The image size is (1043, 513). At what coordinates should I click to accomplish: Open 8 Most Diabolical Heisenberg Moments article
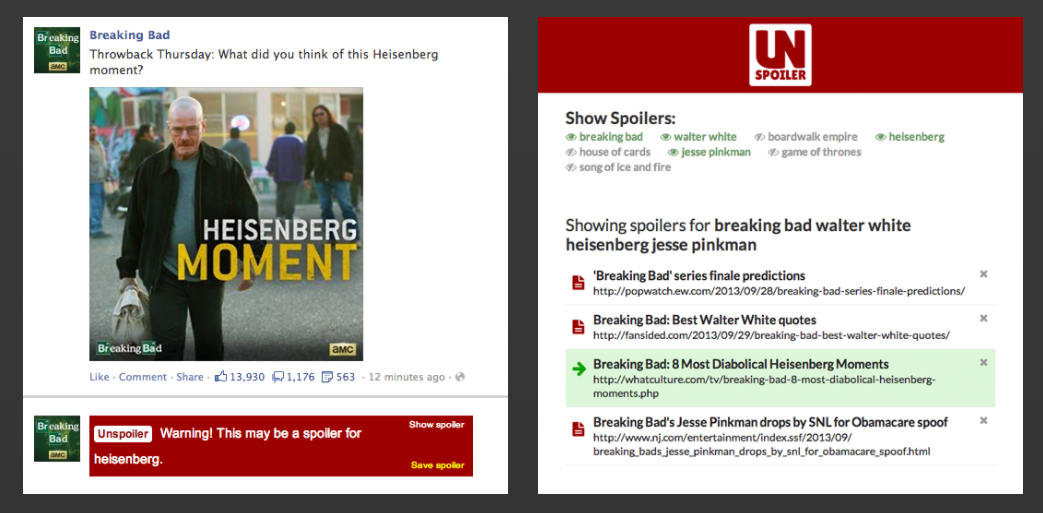[741, 364]
